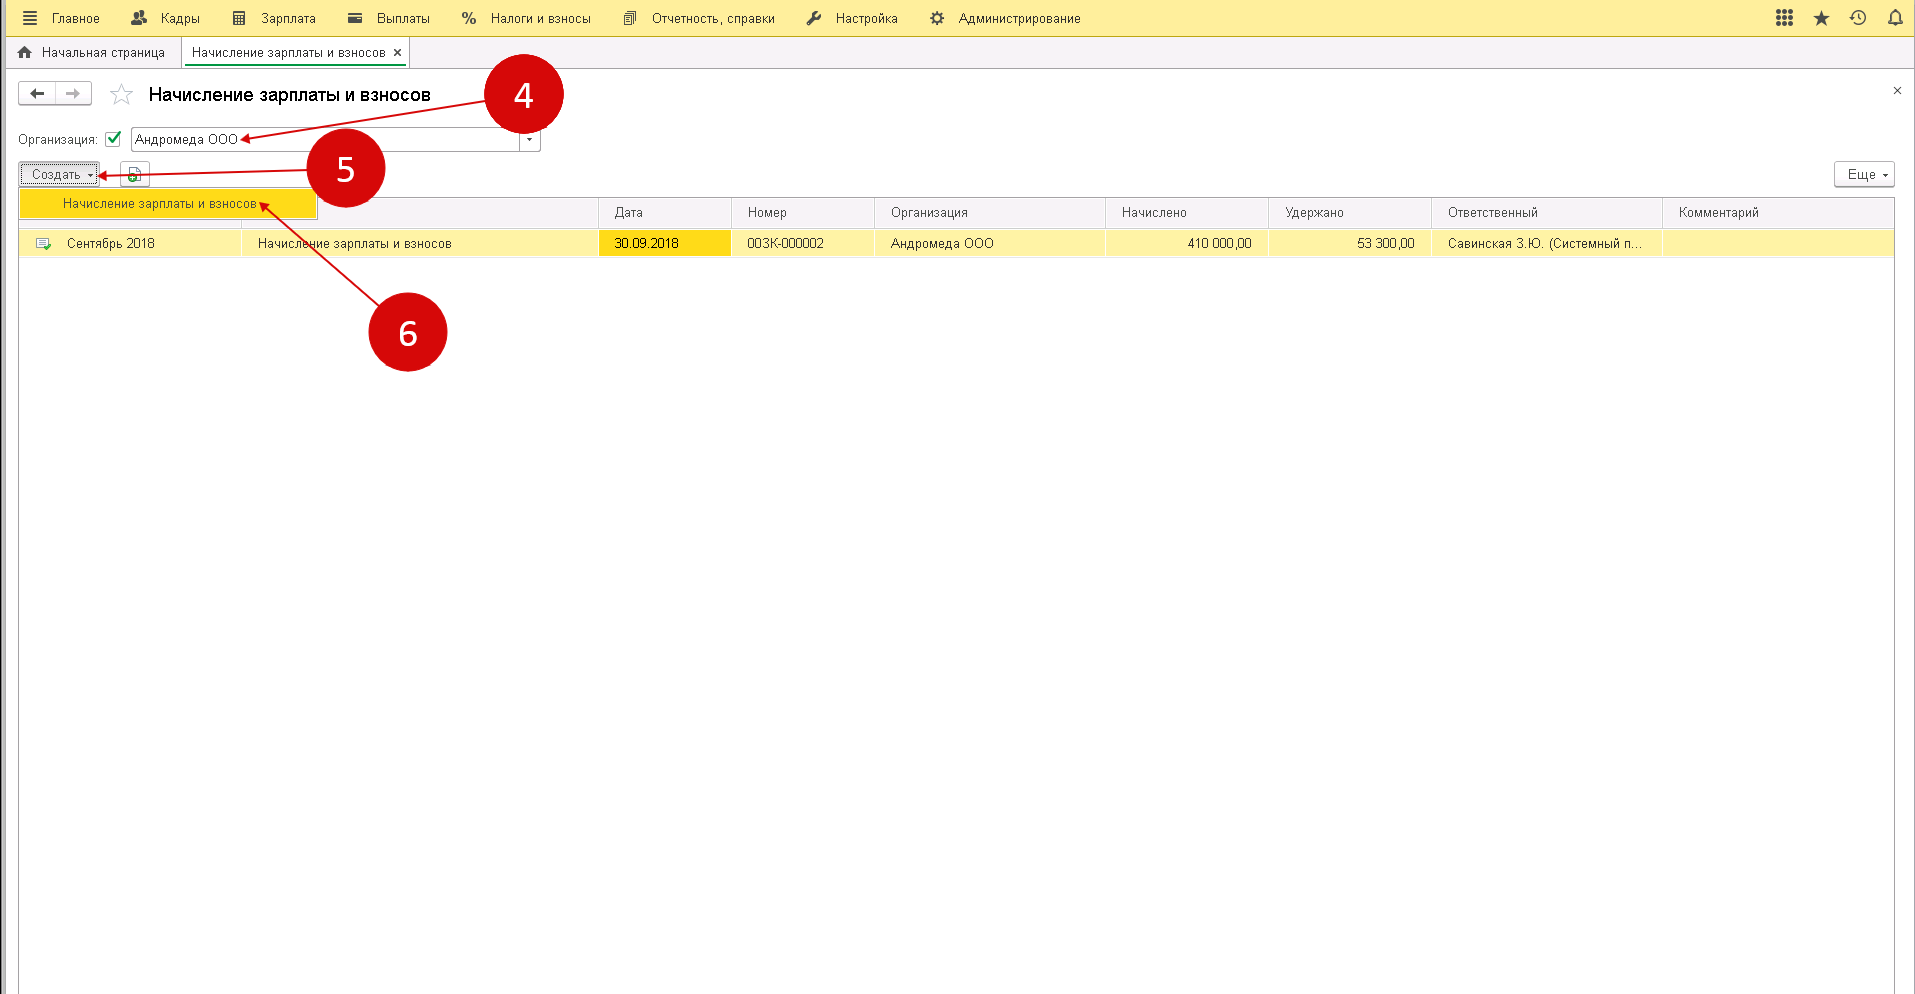Open the History clock icon
The image size is (1915, 994).
point(1858,18)
